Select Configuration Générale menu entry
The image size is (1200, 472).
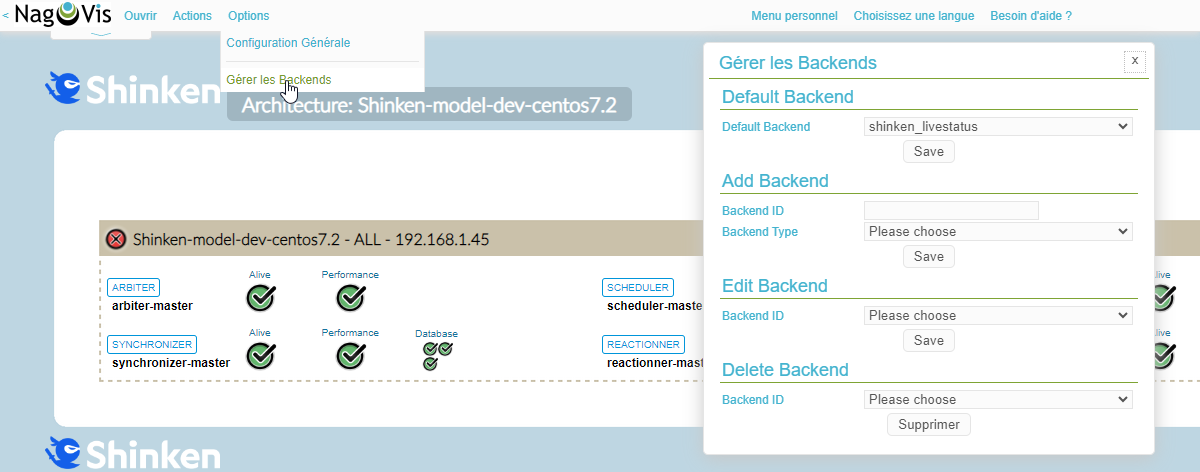point(288,43)
